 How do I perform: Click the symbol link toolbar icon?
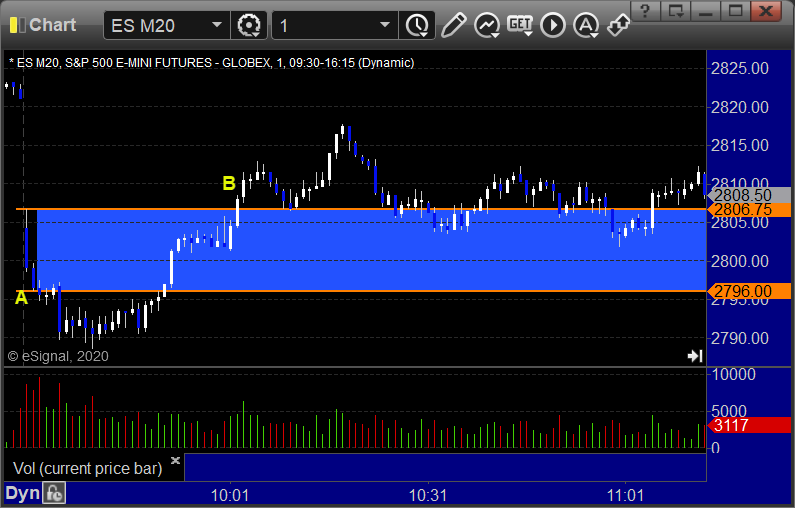pos(619,25)
